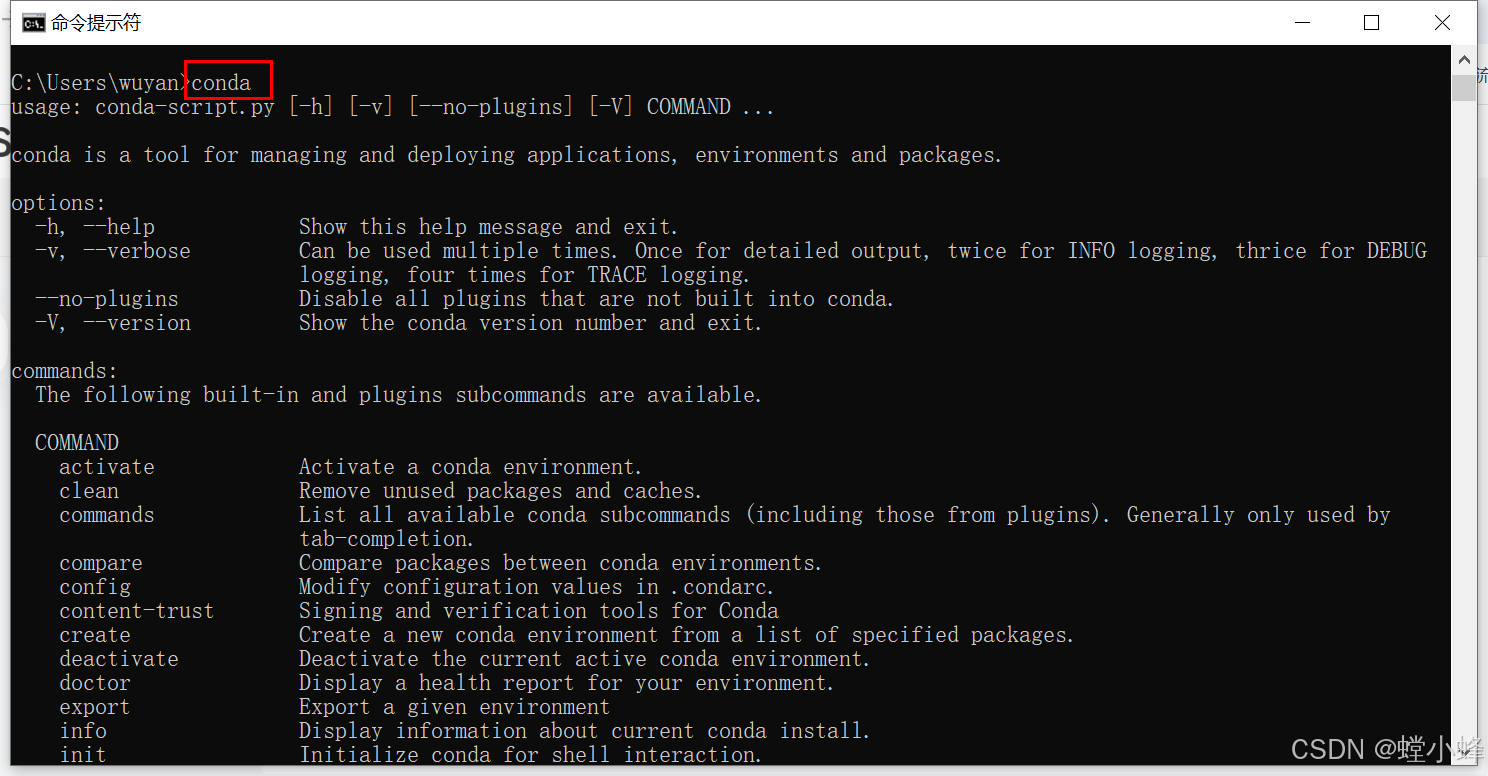Click 'conda is a tool for managing' line
Viewport: 1488px width, 776px height.
click(506, 155)
